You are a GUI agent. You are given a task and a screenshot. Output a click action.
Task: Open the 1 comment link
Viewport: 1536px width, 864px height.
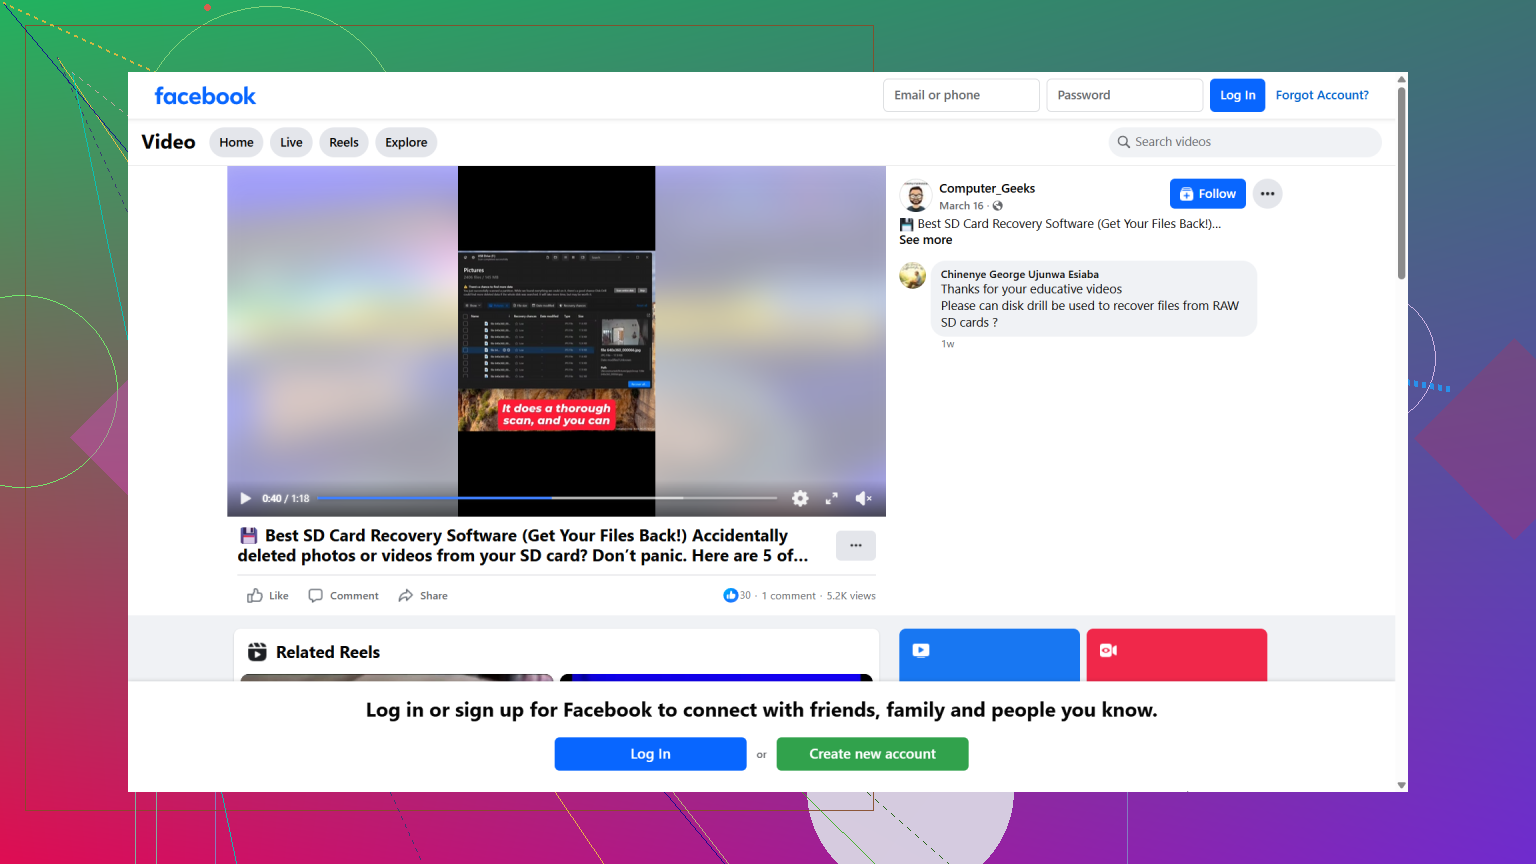[789, 596]
